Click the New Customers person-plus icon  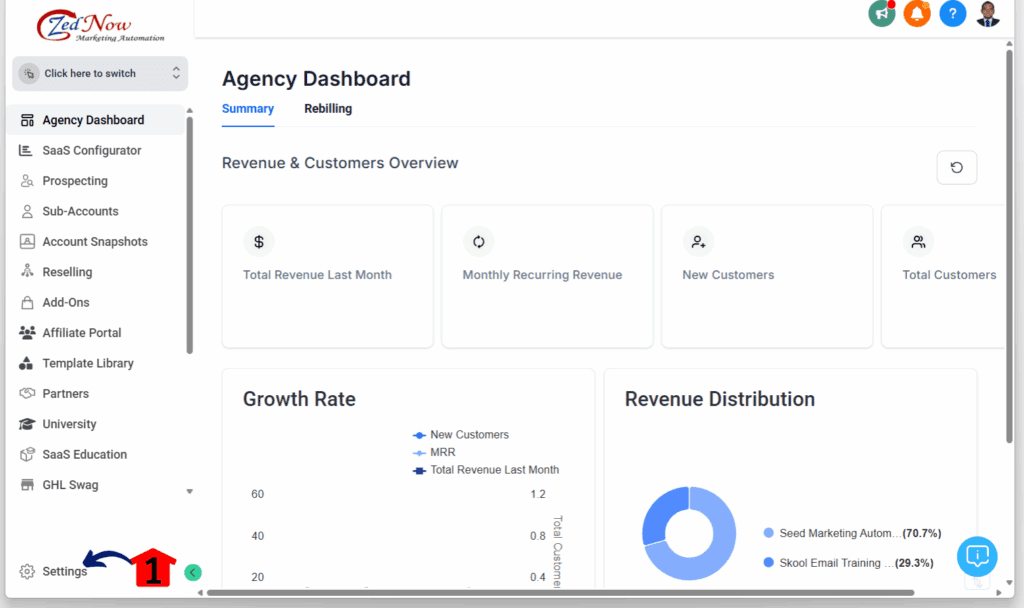(x=698, y=242)
